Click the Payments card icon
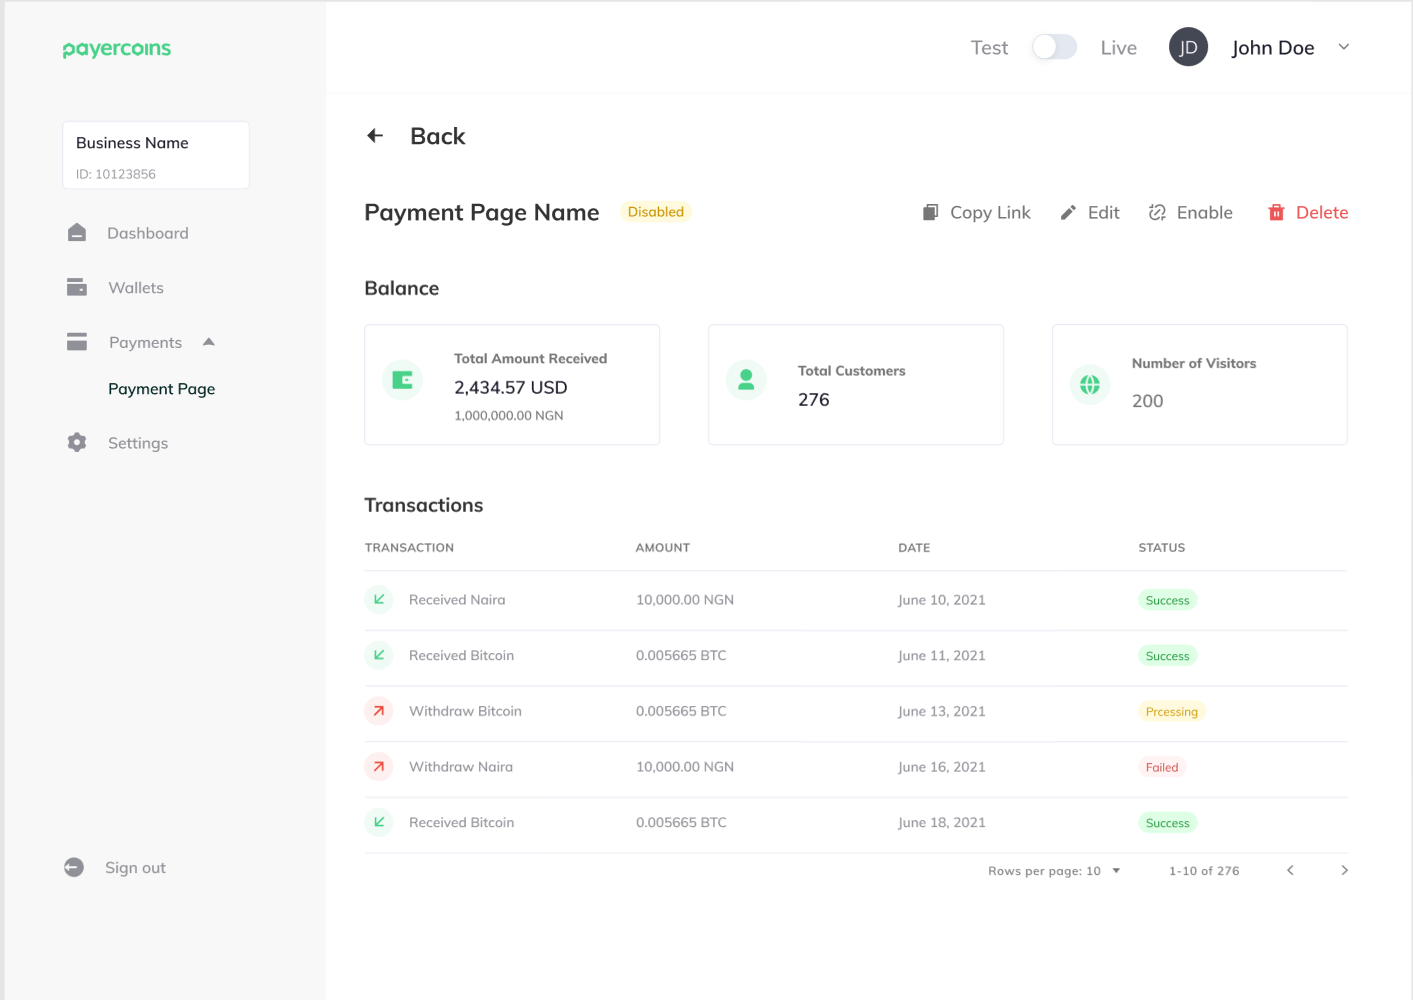1413x1000 pixels. 77,341
